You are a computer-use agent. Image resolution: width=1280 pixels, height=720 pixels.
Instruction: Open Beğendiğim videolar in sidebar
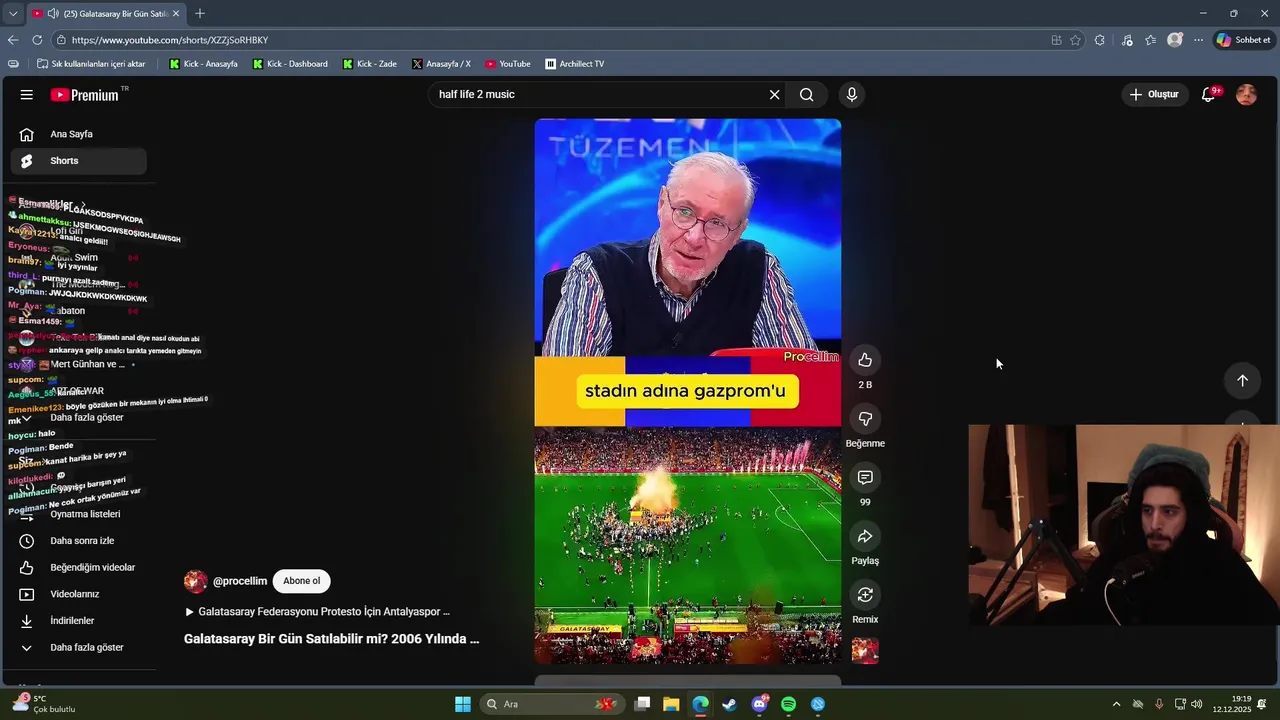pos(78,568)
